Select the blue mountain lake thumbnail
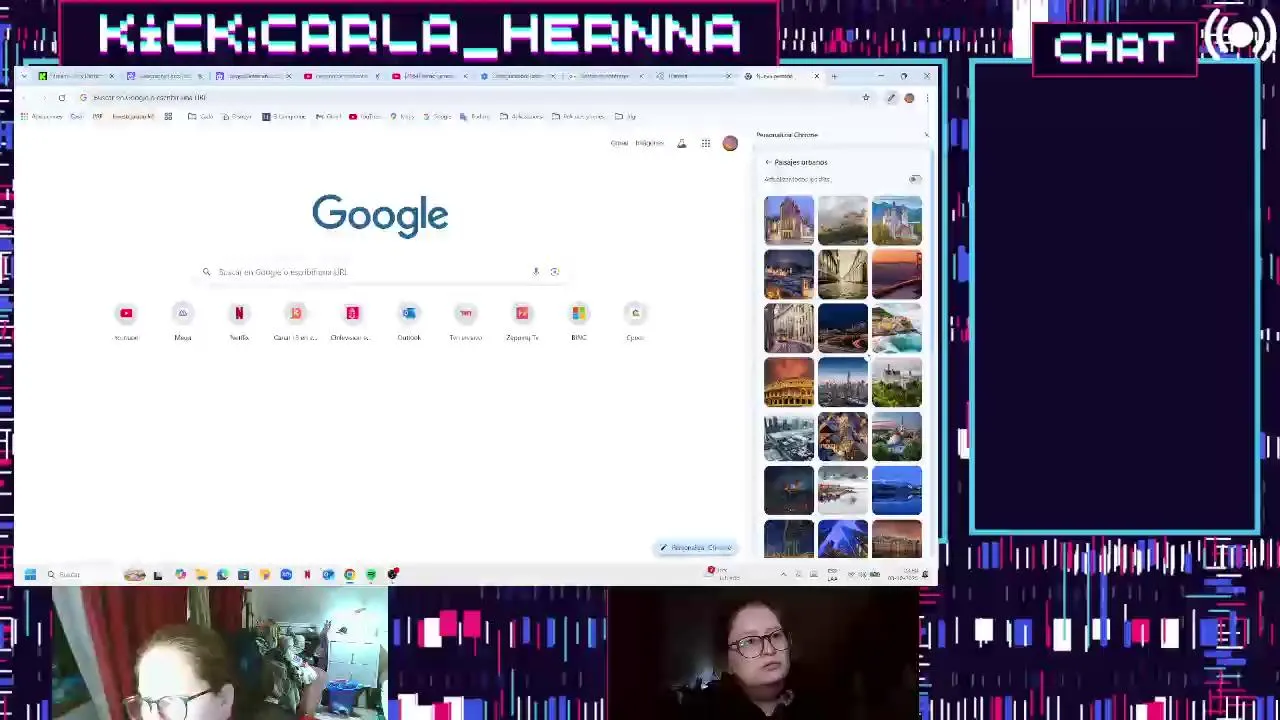The width and height of the screenshot is (1280, 720). (897, 491)
